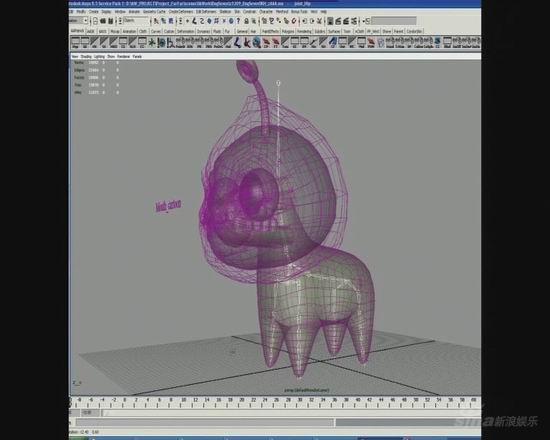Toggle the handles selection mask icon

[187, 21]
